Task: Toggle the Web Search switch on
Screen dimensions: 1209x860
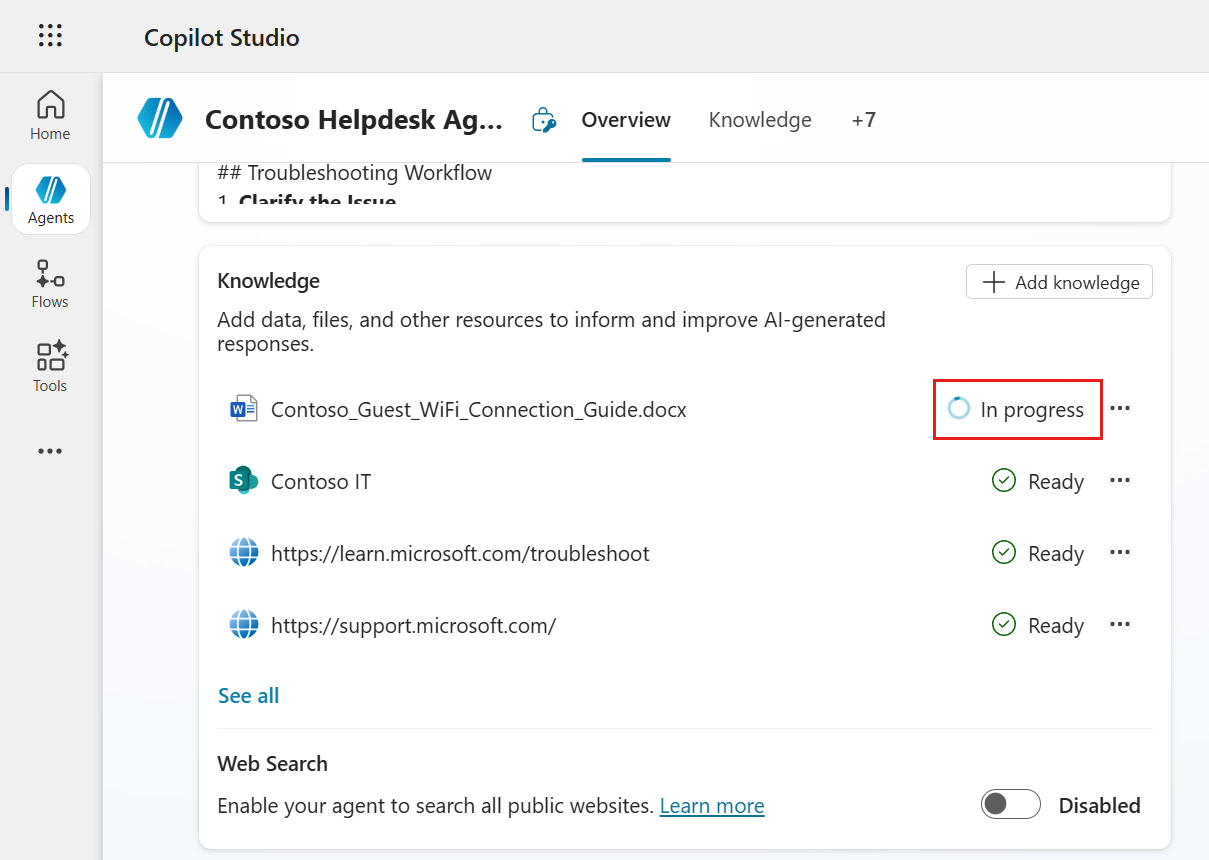Action: [x=1010, y=805]
